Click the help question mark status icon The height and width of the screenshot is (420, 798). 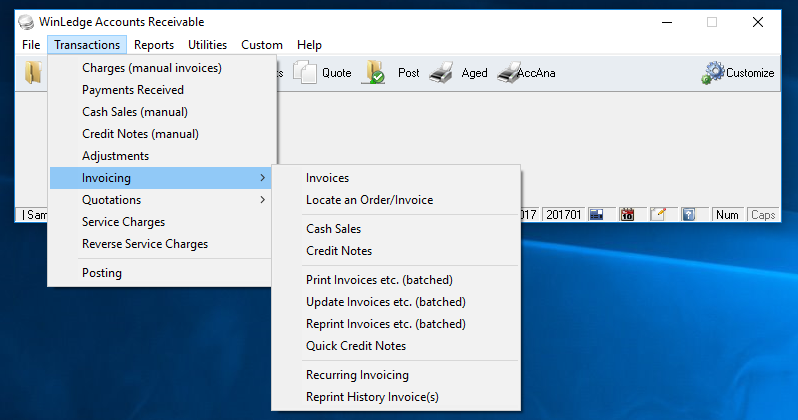coord(688,215)
